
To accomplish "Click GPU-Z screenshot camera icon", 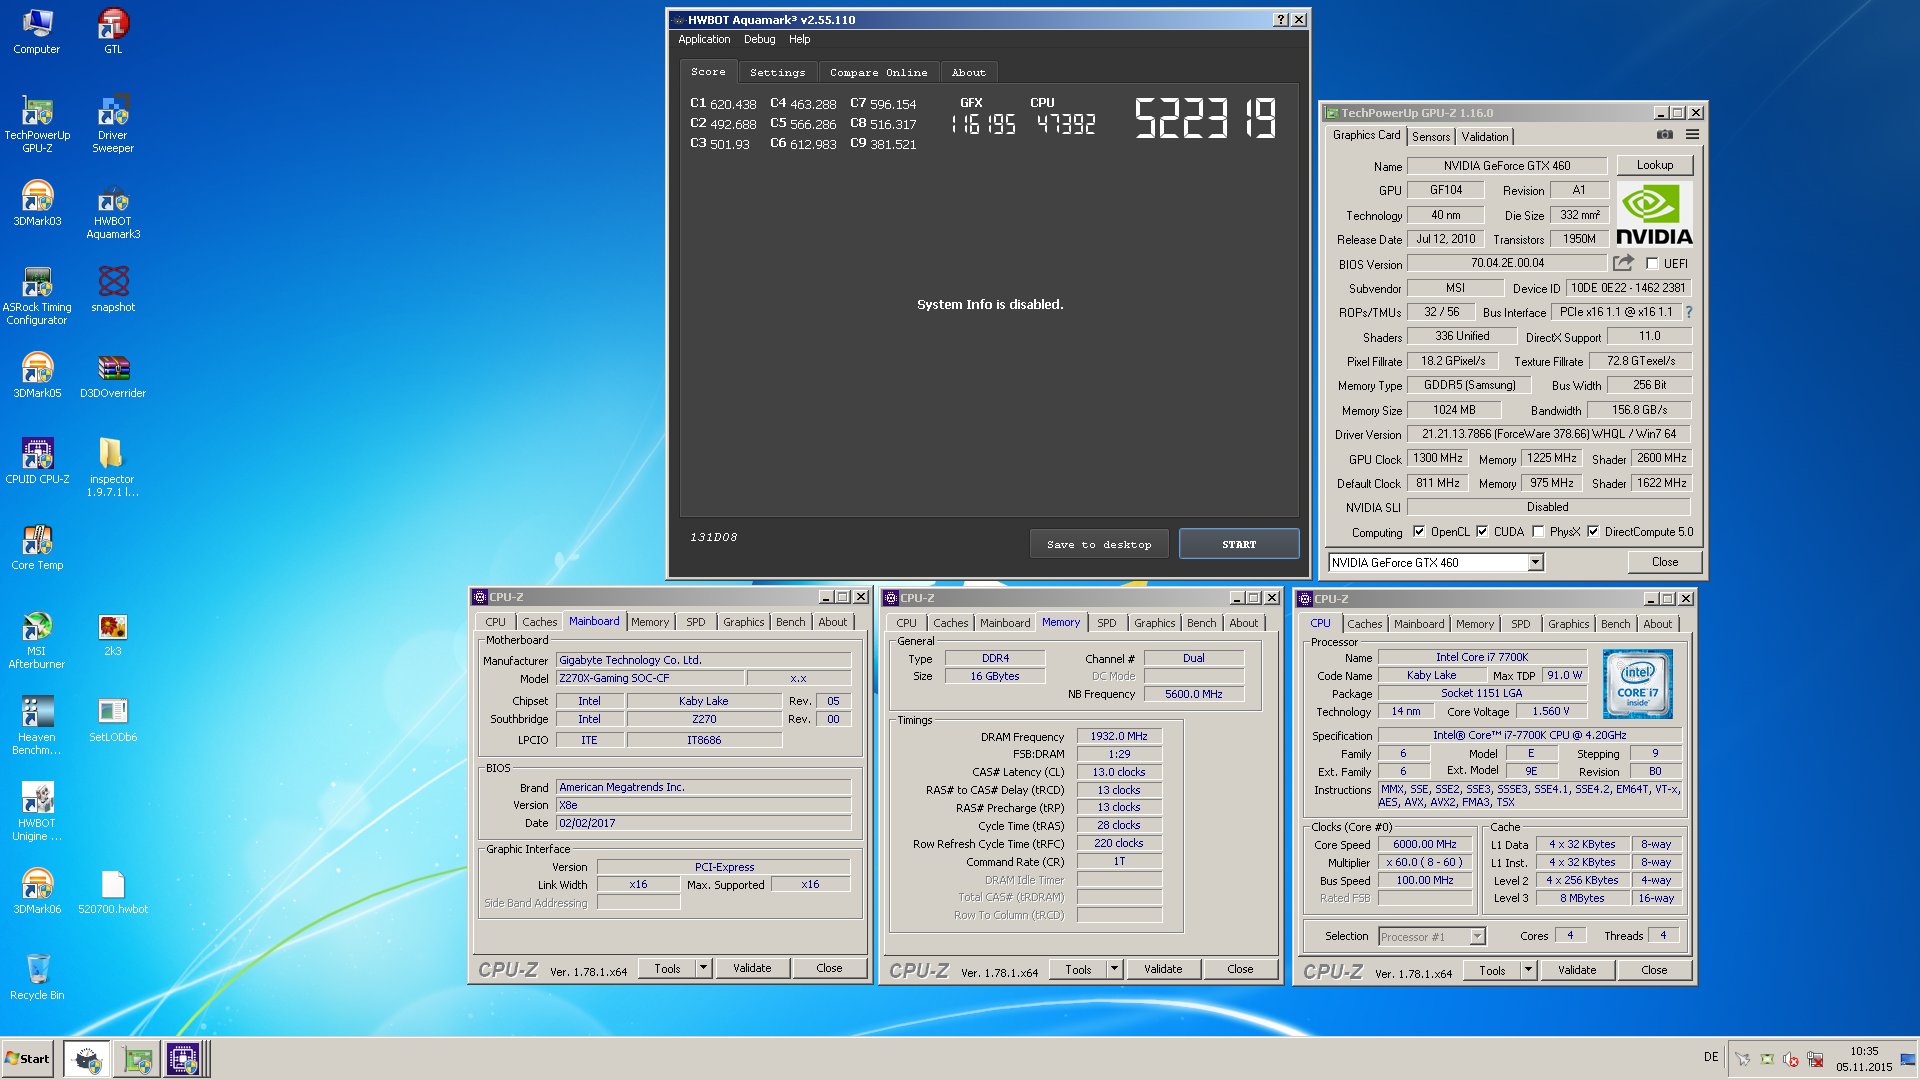I will pyautogui.click(x=1664, y=135).
